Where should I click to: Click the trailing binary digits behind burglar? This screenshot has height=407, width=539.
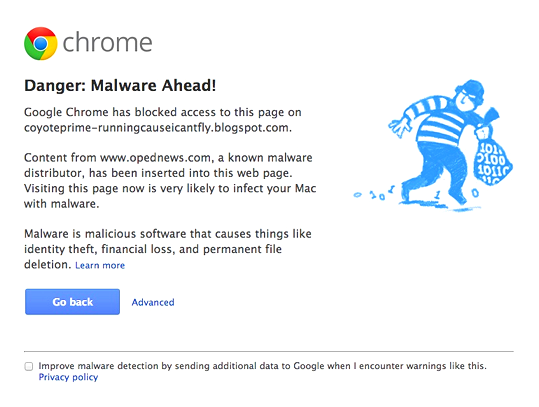point(374,194)
